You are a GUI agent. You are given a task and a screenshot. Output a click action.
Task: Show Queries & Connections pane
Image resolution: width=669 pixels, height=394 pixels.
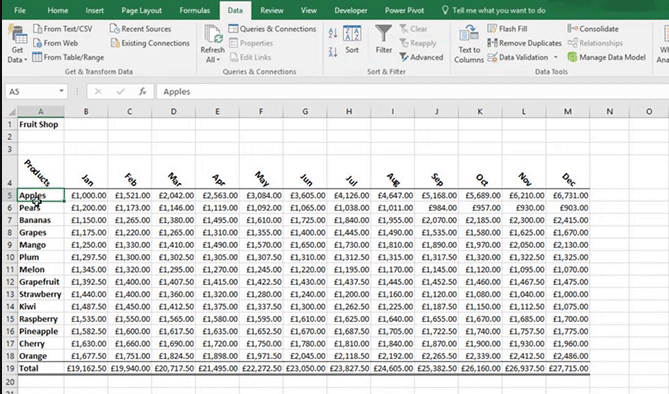click(x=272, y=29)
